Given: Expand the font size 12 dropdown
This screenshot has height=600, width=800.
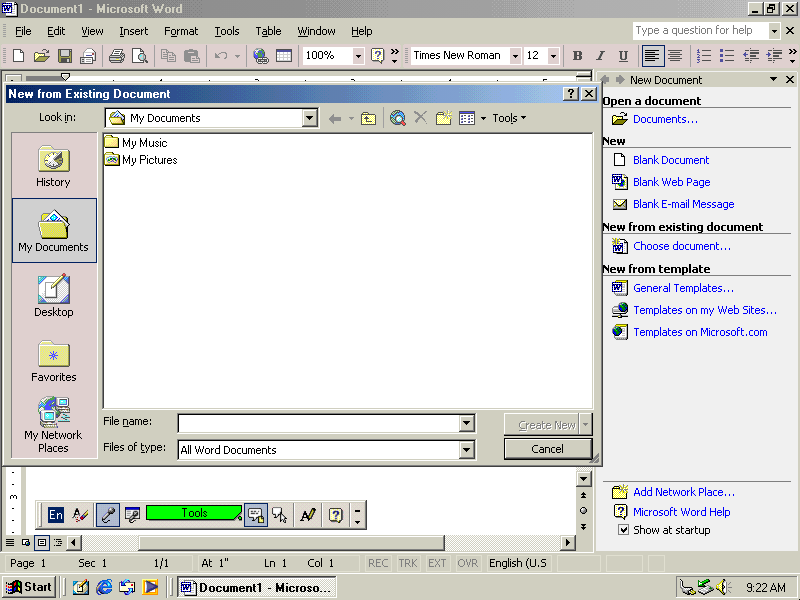Looking at the screenshot, I should pos(553,55).
